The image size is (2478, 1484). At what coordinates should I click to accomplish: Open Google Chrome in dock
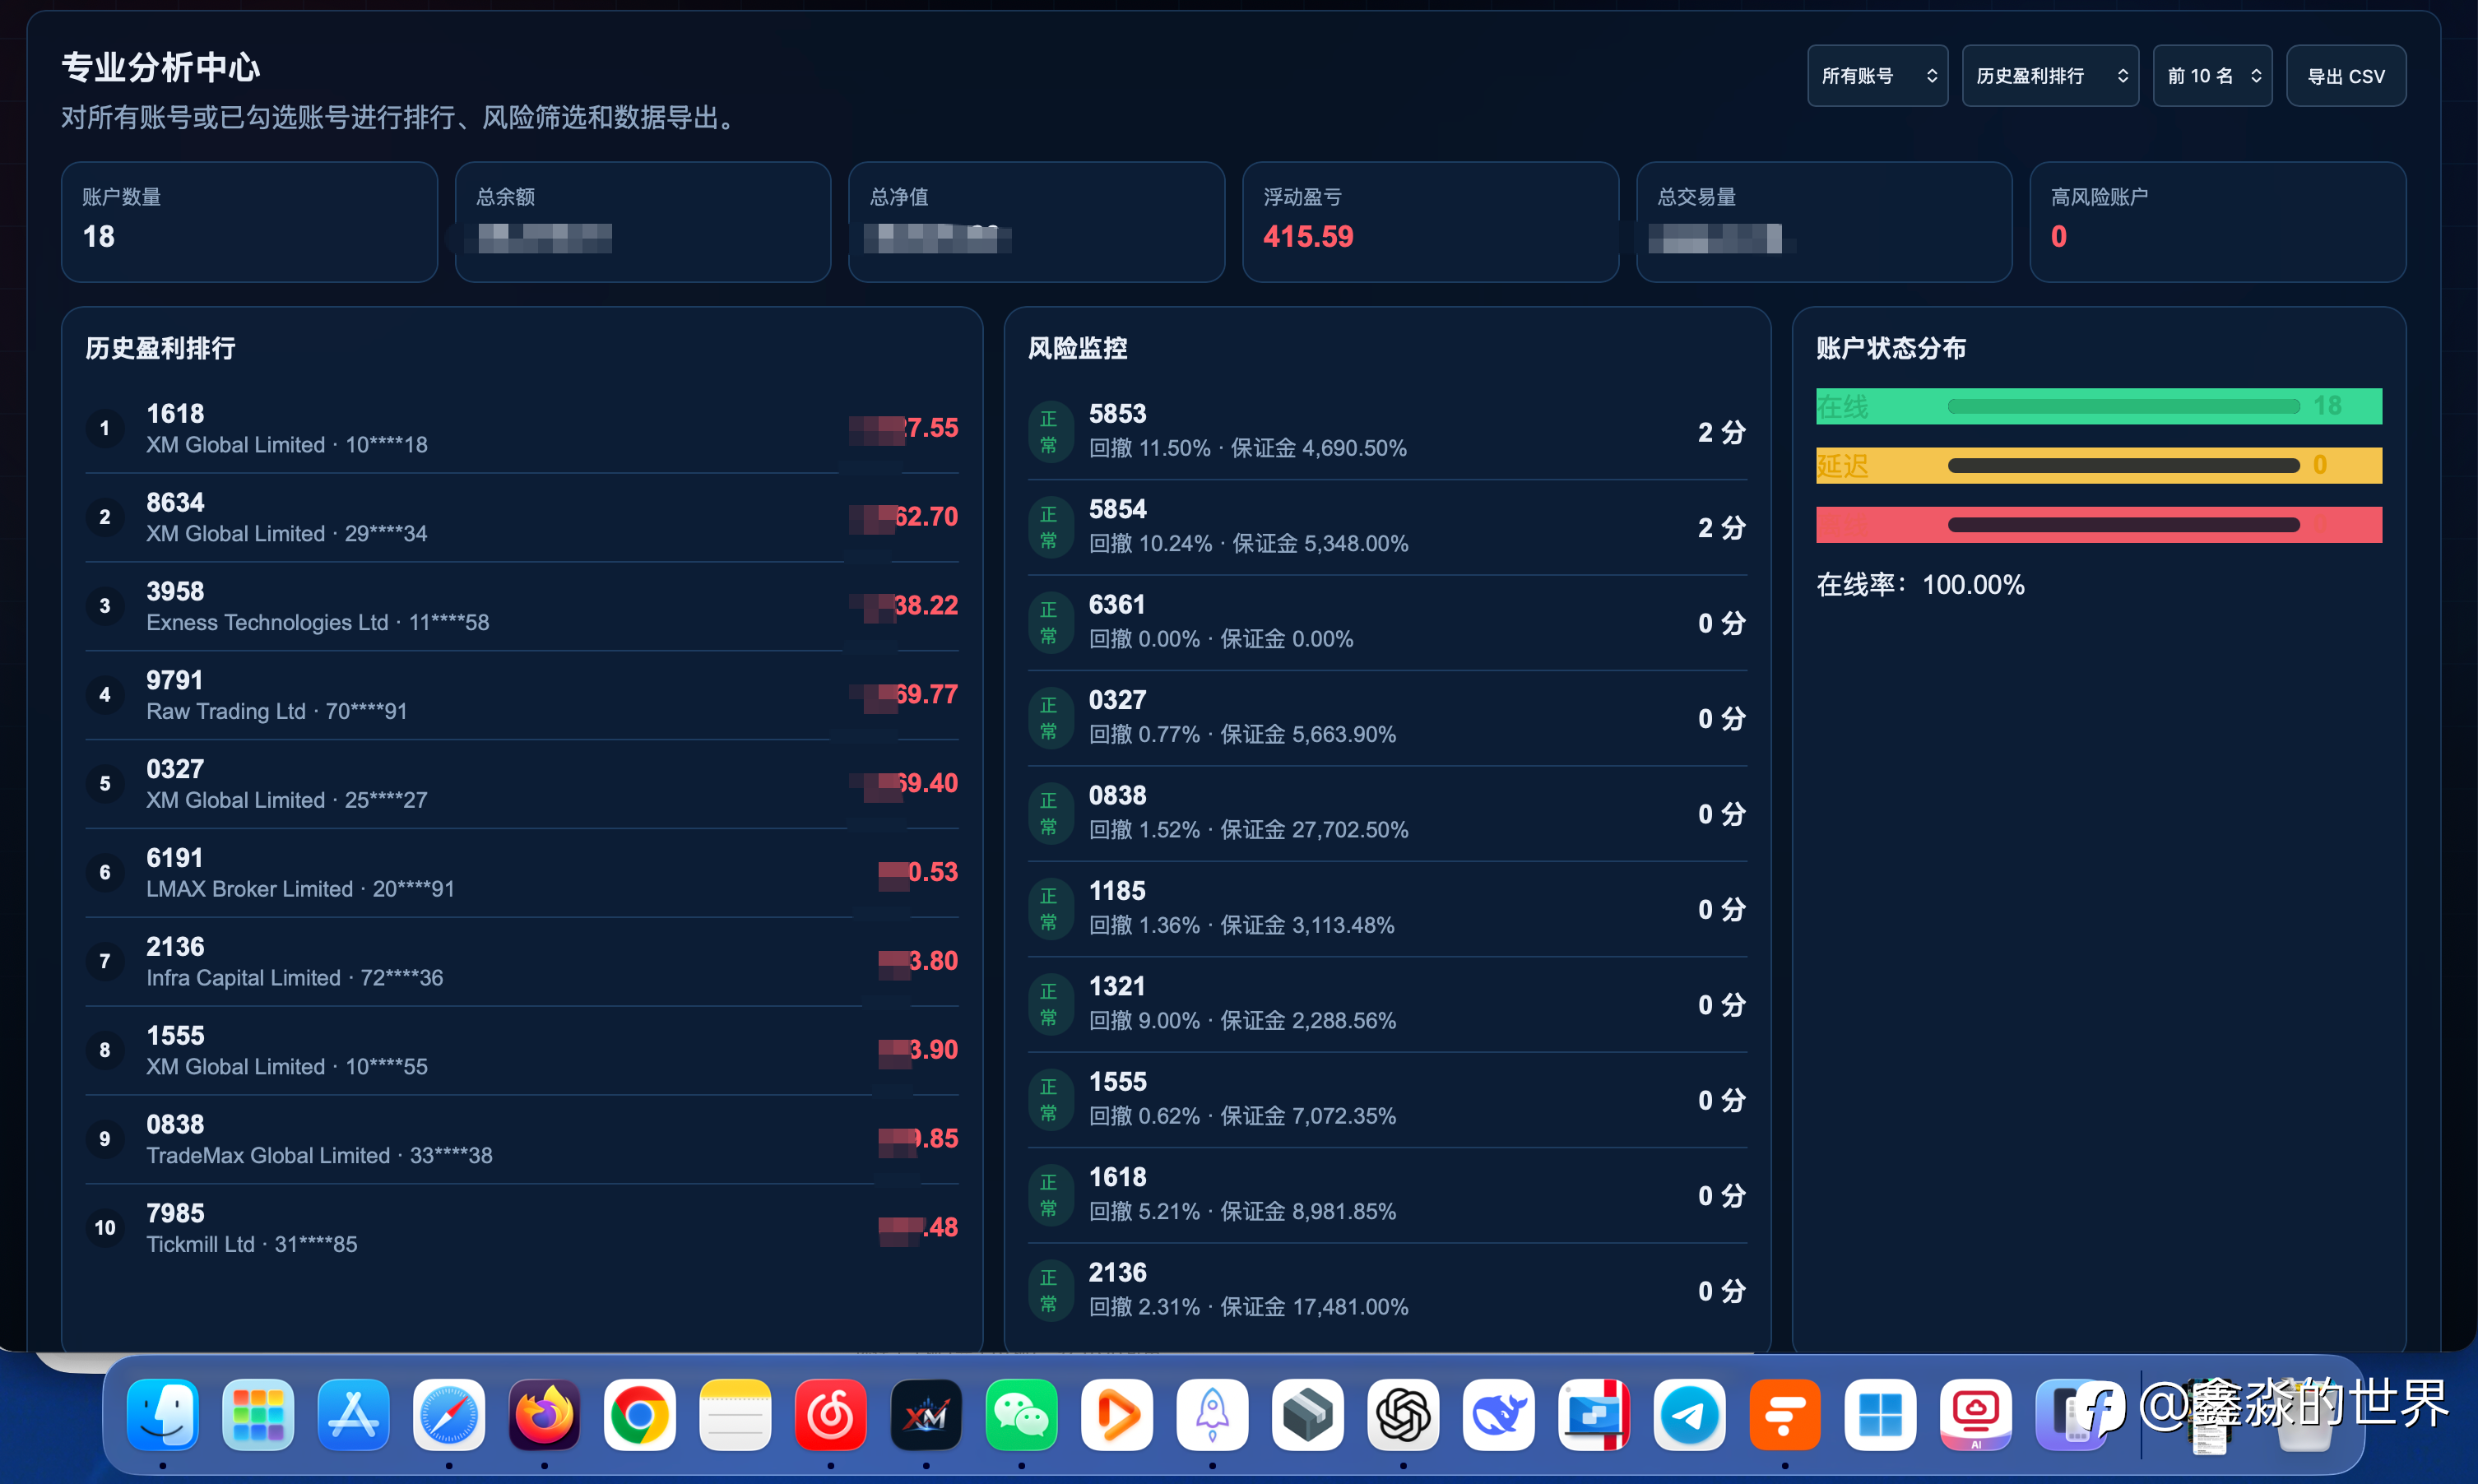pyautogui.click(x=640, y=1414)
